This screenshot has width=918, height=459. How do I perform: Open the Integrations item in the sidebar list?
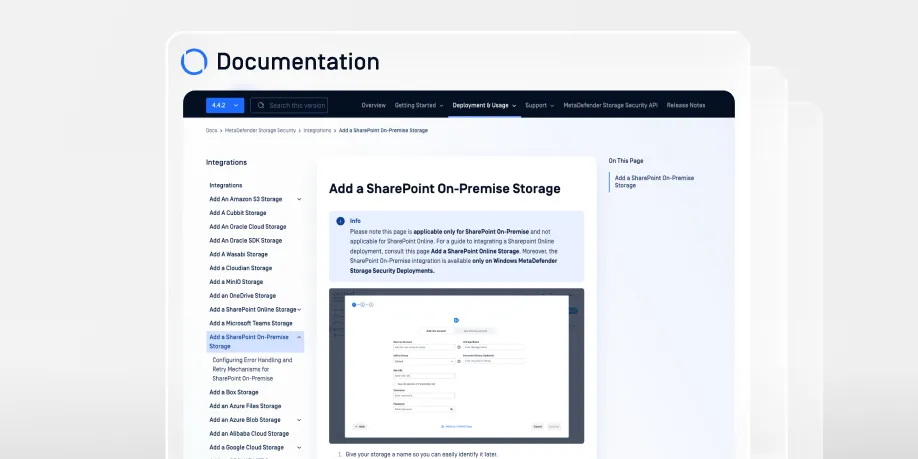pos(226,185)
